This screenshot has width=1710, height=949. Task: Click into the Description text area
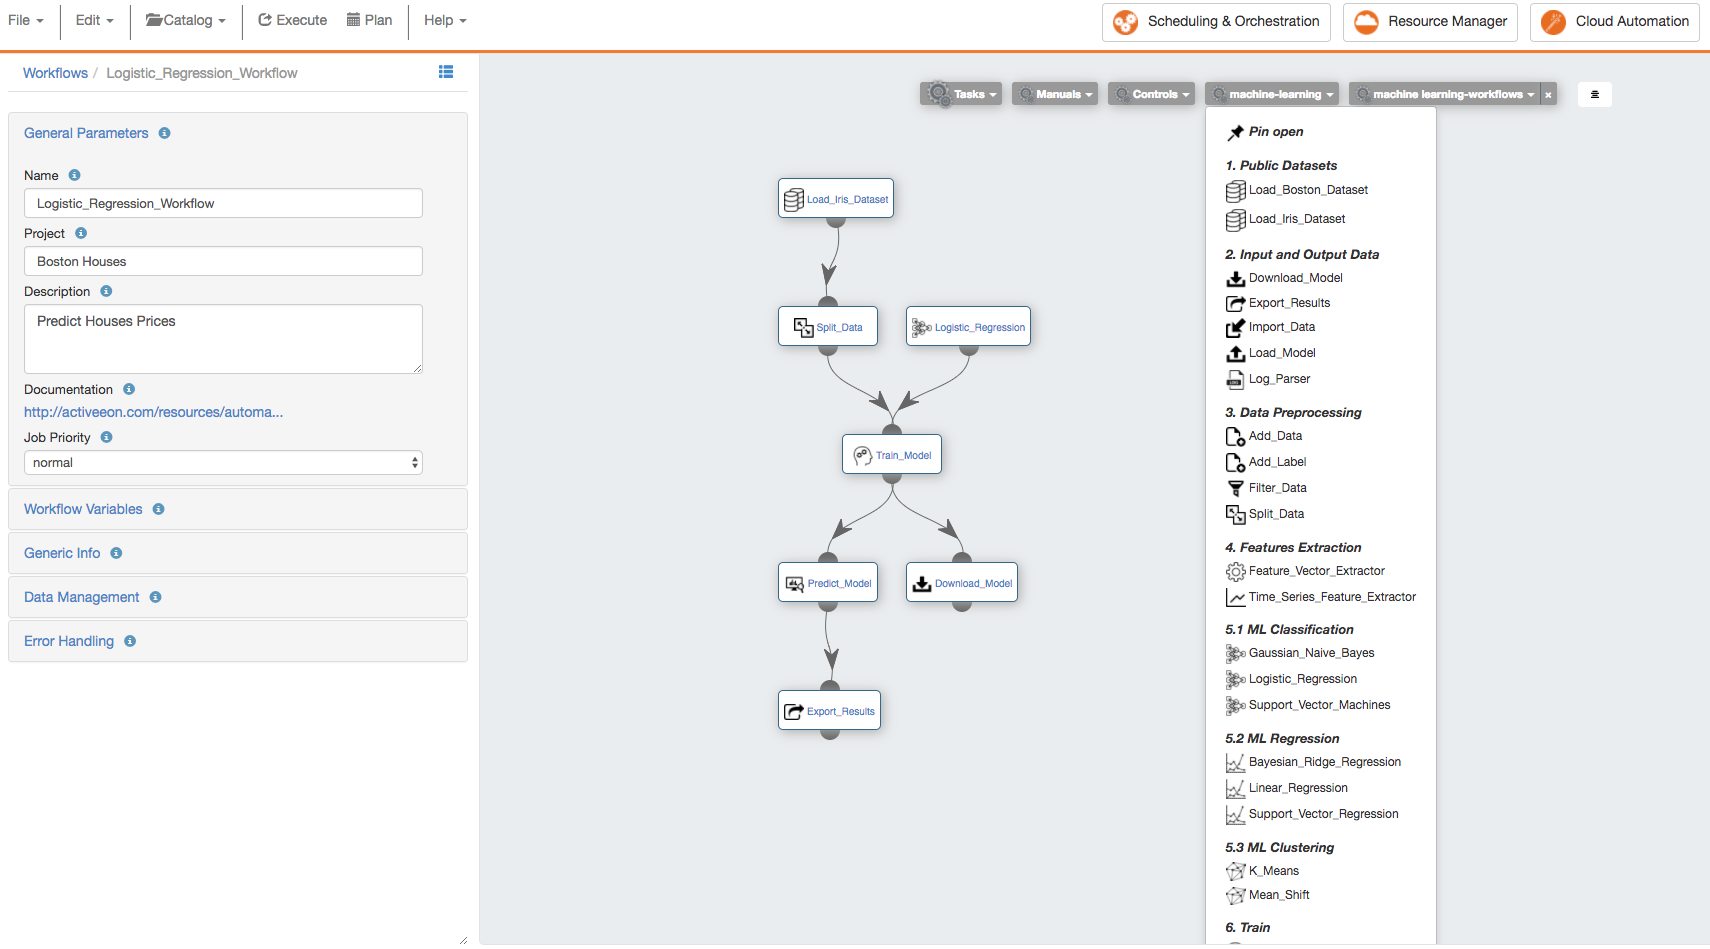[223, 339]
